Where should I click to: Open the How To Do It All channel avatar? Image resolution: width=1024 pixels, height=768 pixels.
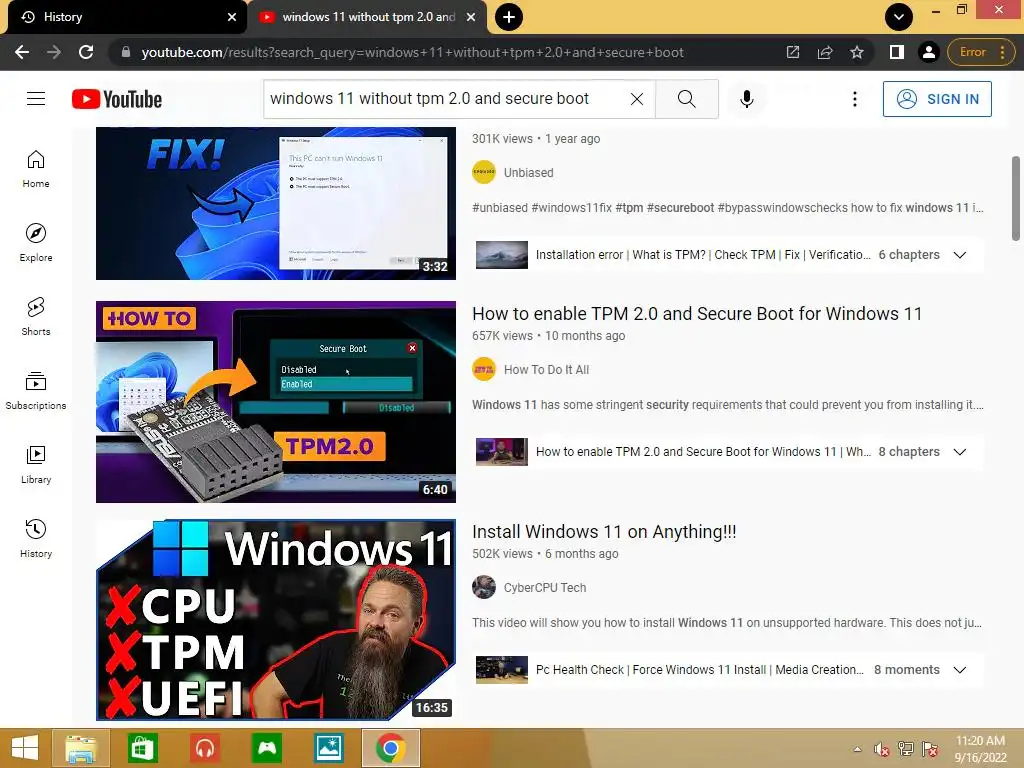click(484, 370)
